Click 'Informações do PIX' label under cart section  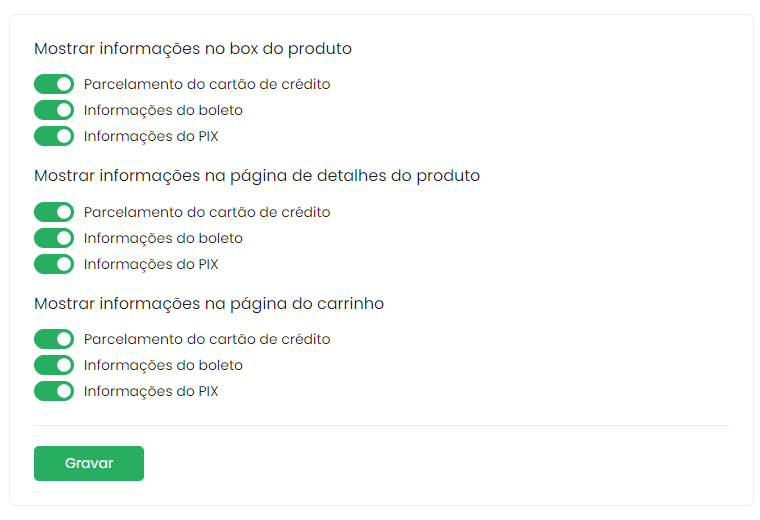click(151, 391)
